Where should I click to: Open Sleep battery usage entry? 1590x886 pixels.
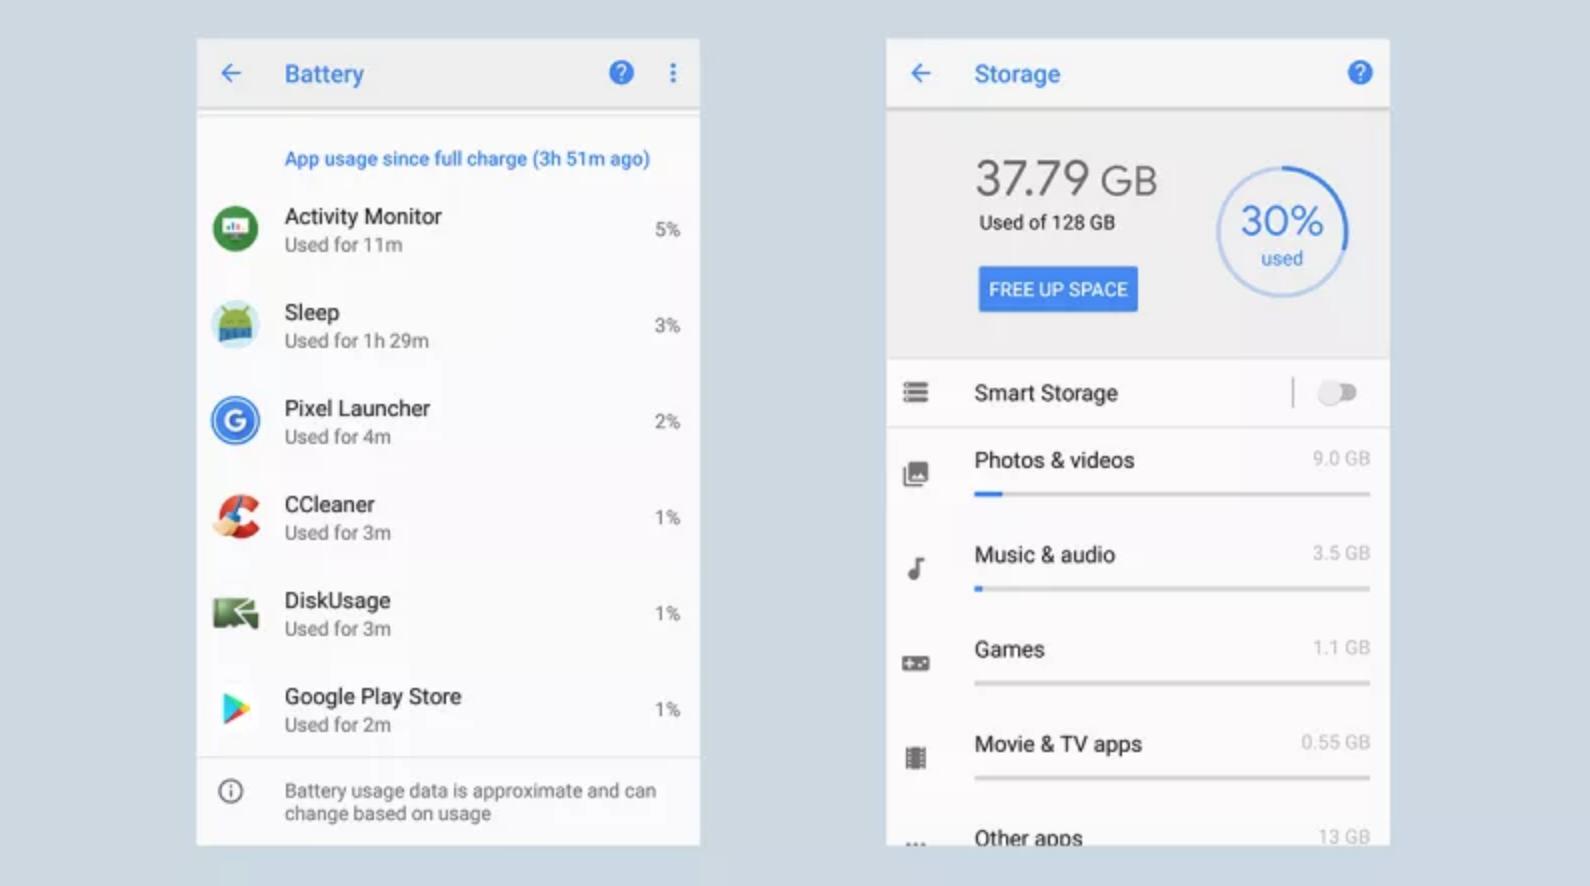click(x=448, y=325)
